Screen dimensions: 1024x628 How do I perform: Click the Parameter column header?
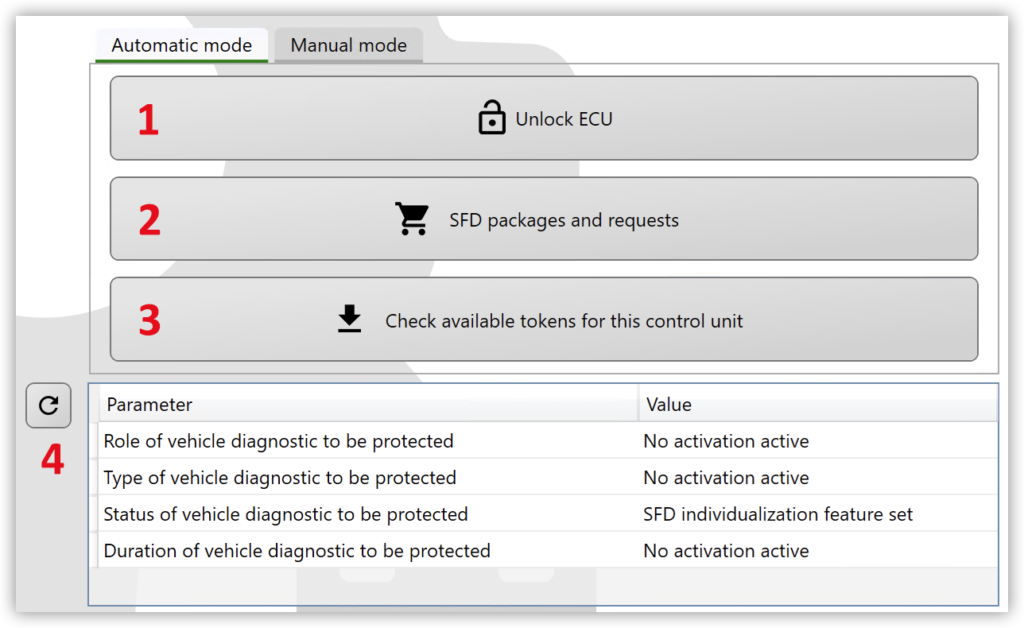click(x=150, y=405)
